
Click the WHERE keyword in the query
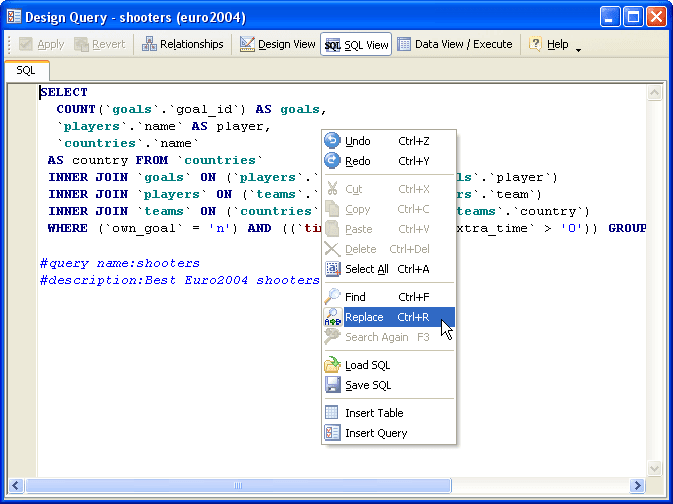[x=68, y=228]
